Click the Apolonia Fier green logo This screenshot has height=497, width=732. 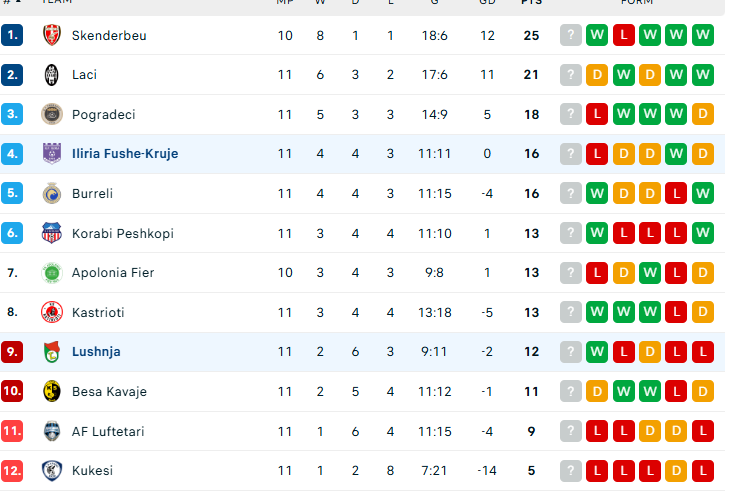(51, 272)
